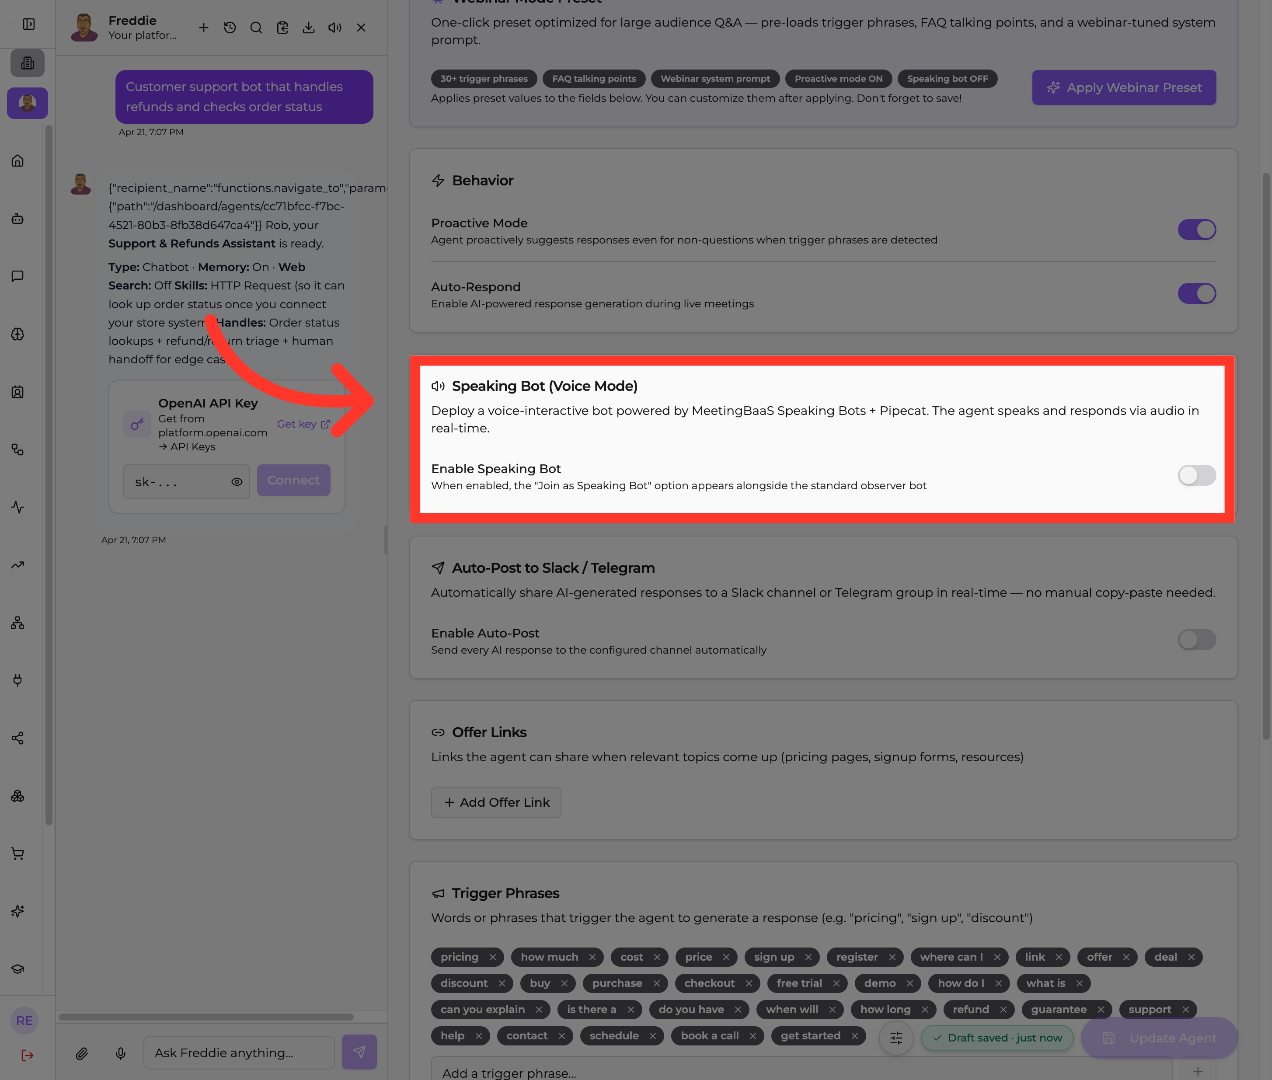The width and height of the screenshot is (1272, 1080).
Task: Open the plug integrations sidebar icon
Action: coord(18,680)
